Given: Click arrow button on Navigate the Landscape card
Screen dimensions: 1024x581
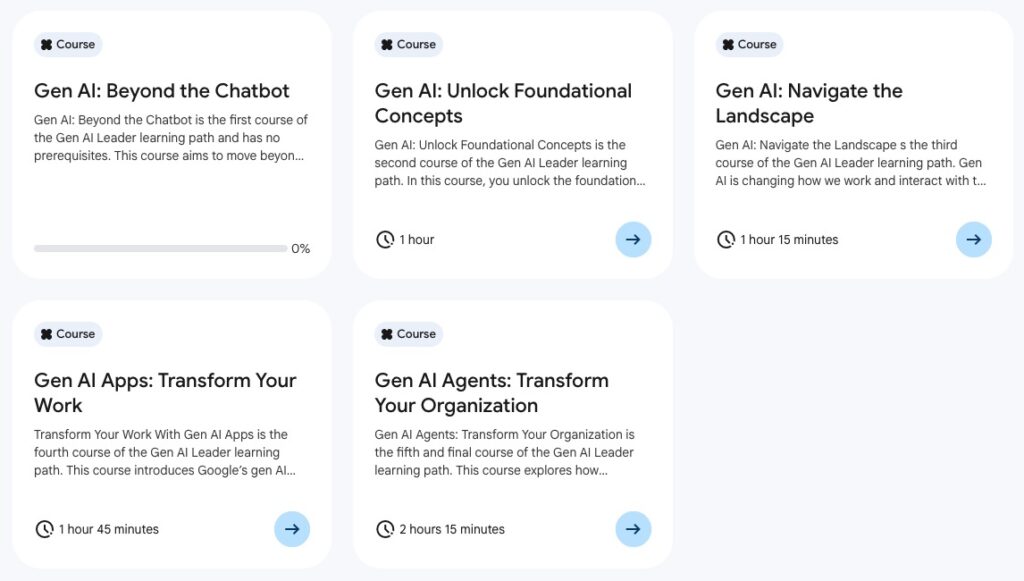Looking at the screenshot, I should (974, 240).
